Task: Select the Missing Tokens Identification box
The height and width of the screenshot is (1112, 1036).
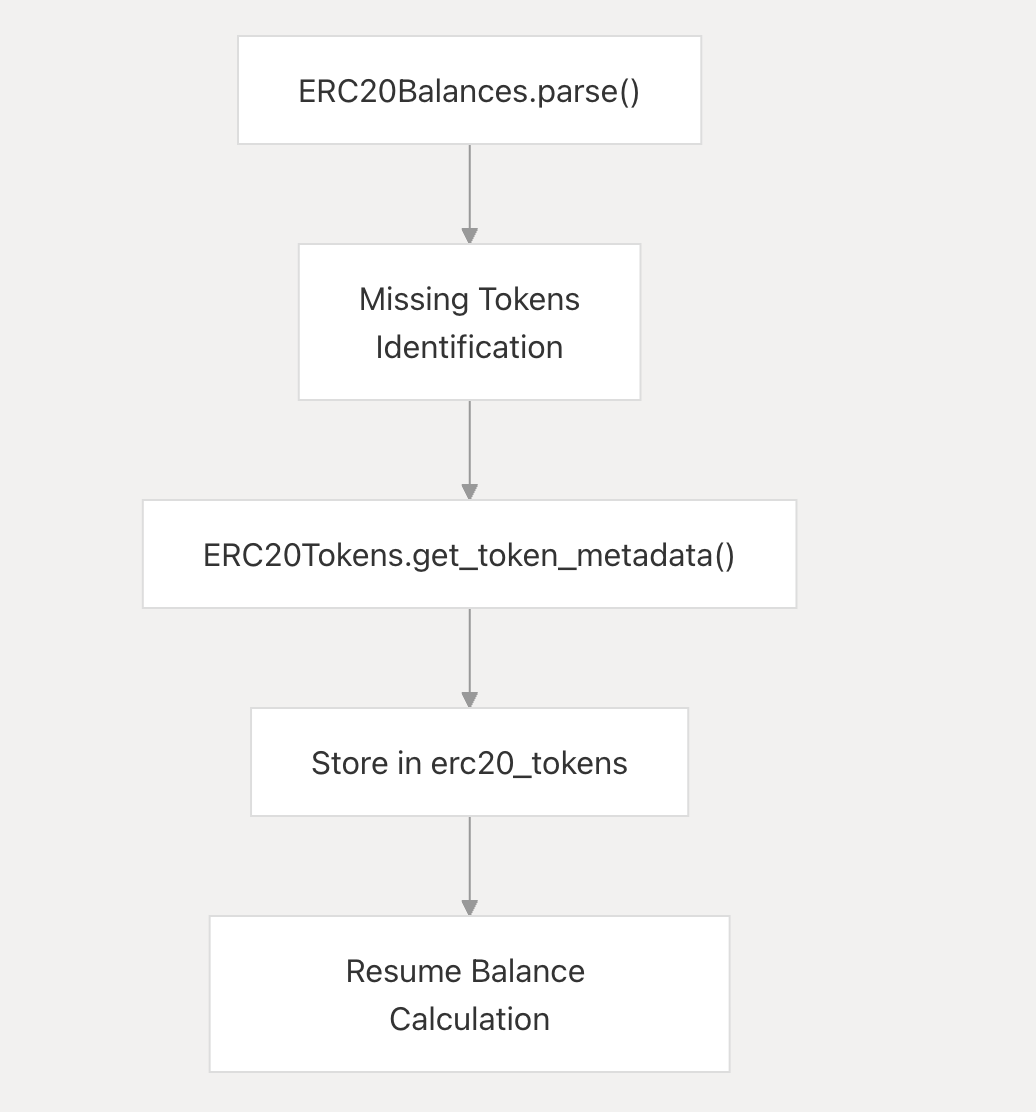Action: [x=469, y=322]
